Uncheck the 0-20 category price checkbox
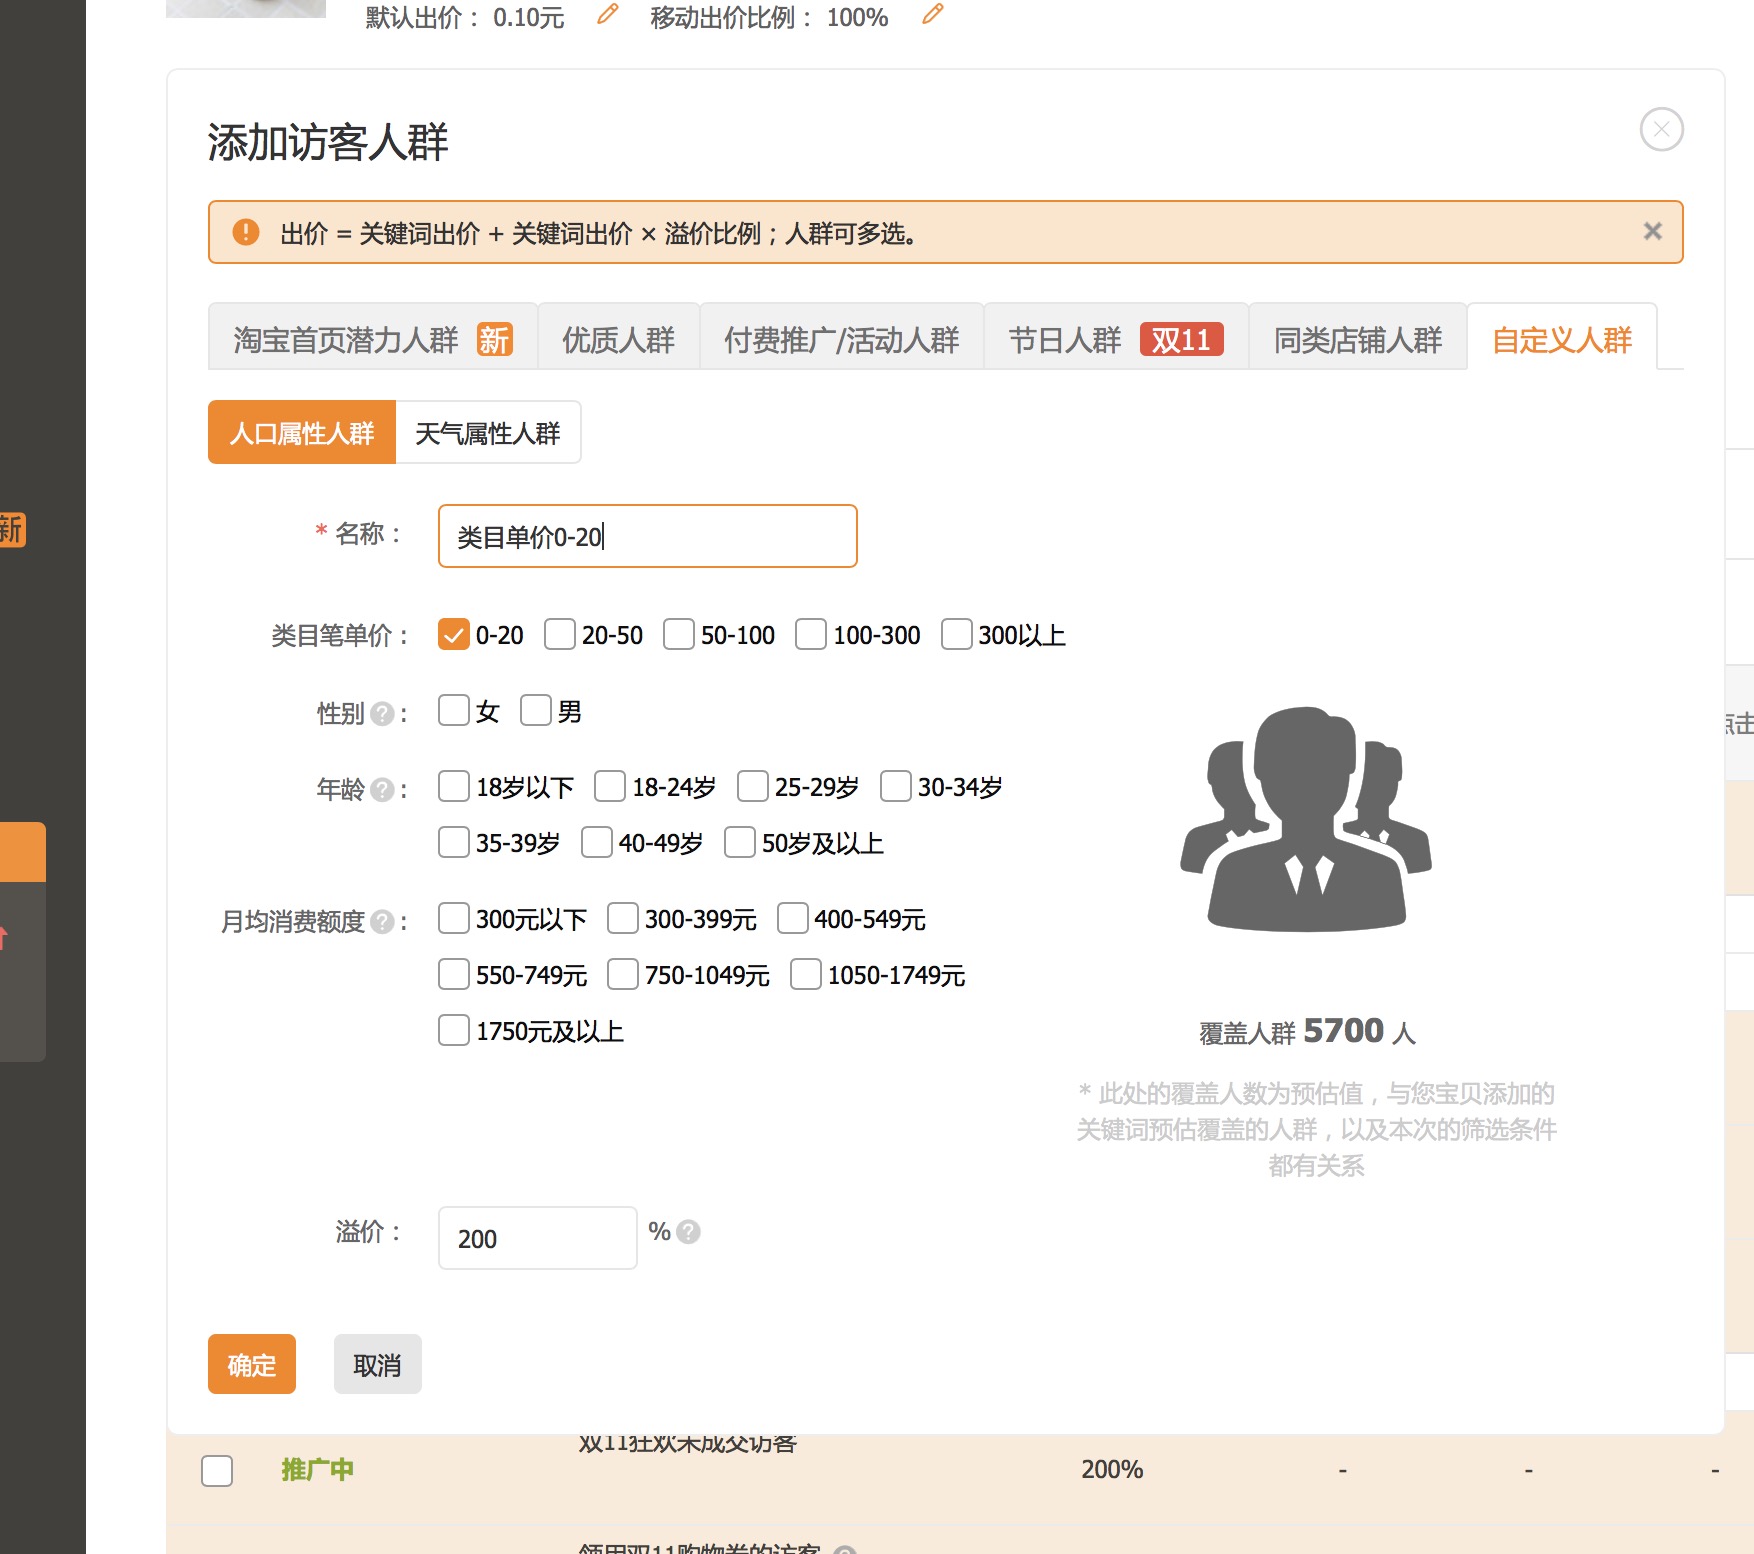The width and height of the screenshot is (1754, 1554). click(x=455, y=634)
